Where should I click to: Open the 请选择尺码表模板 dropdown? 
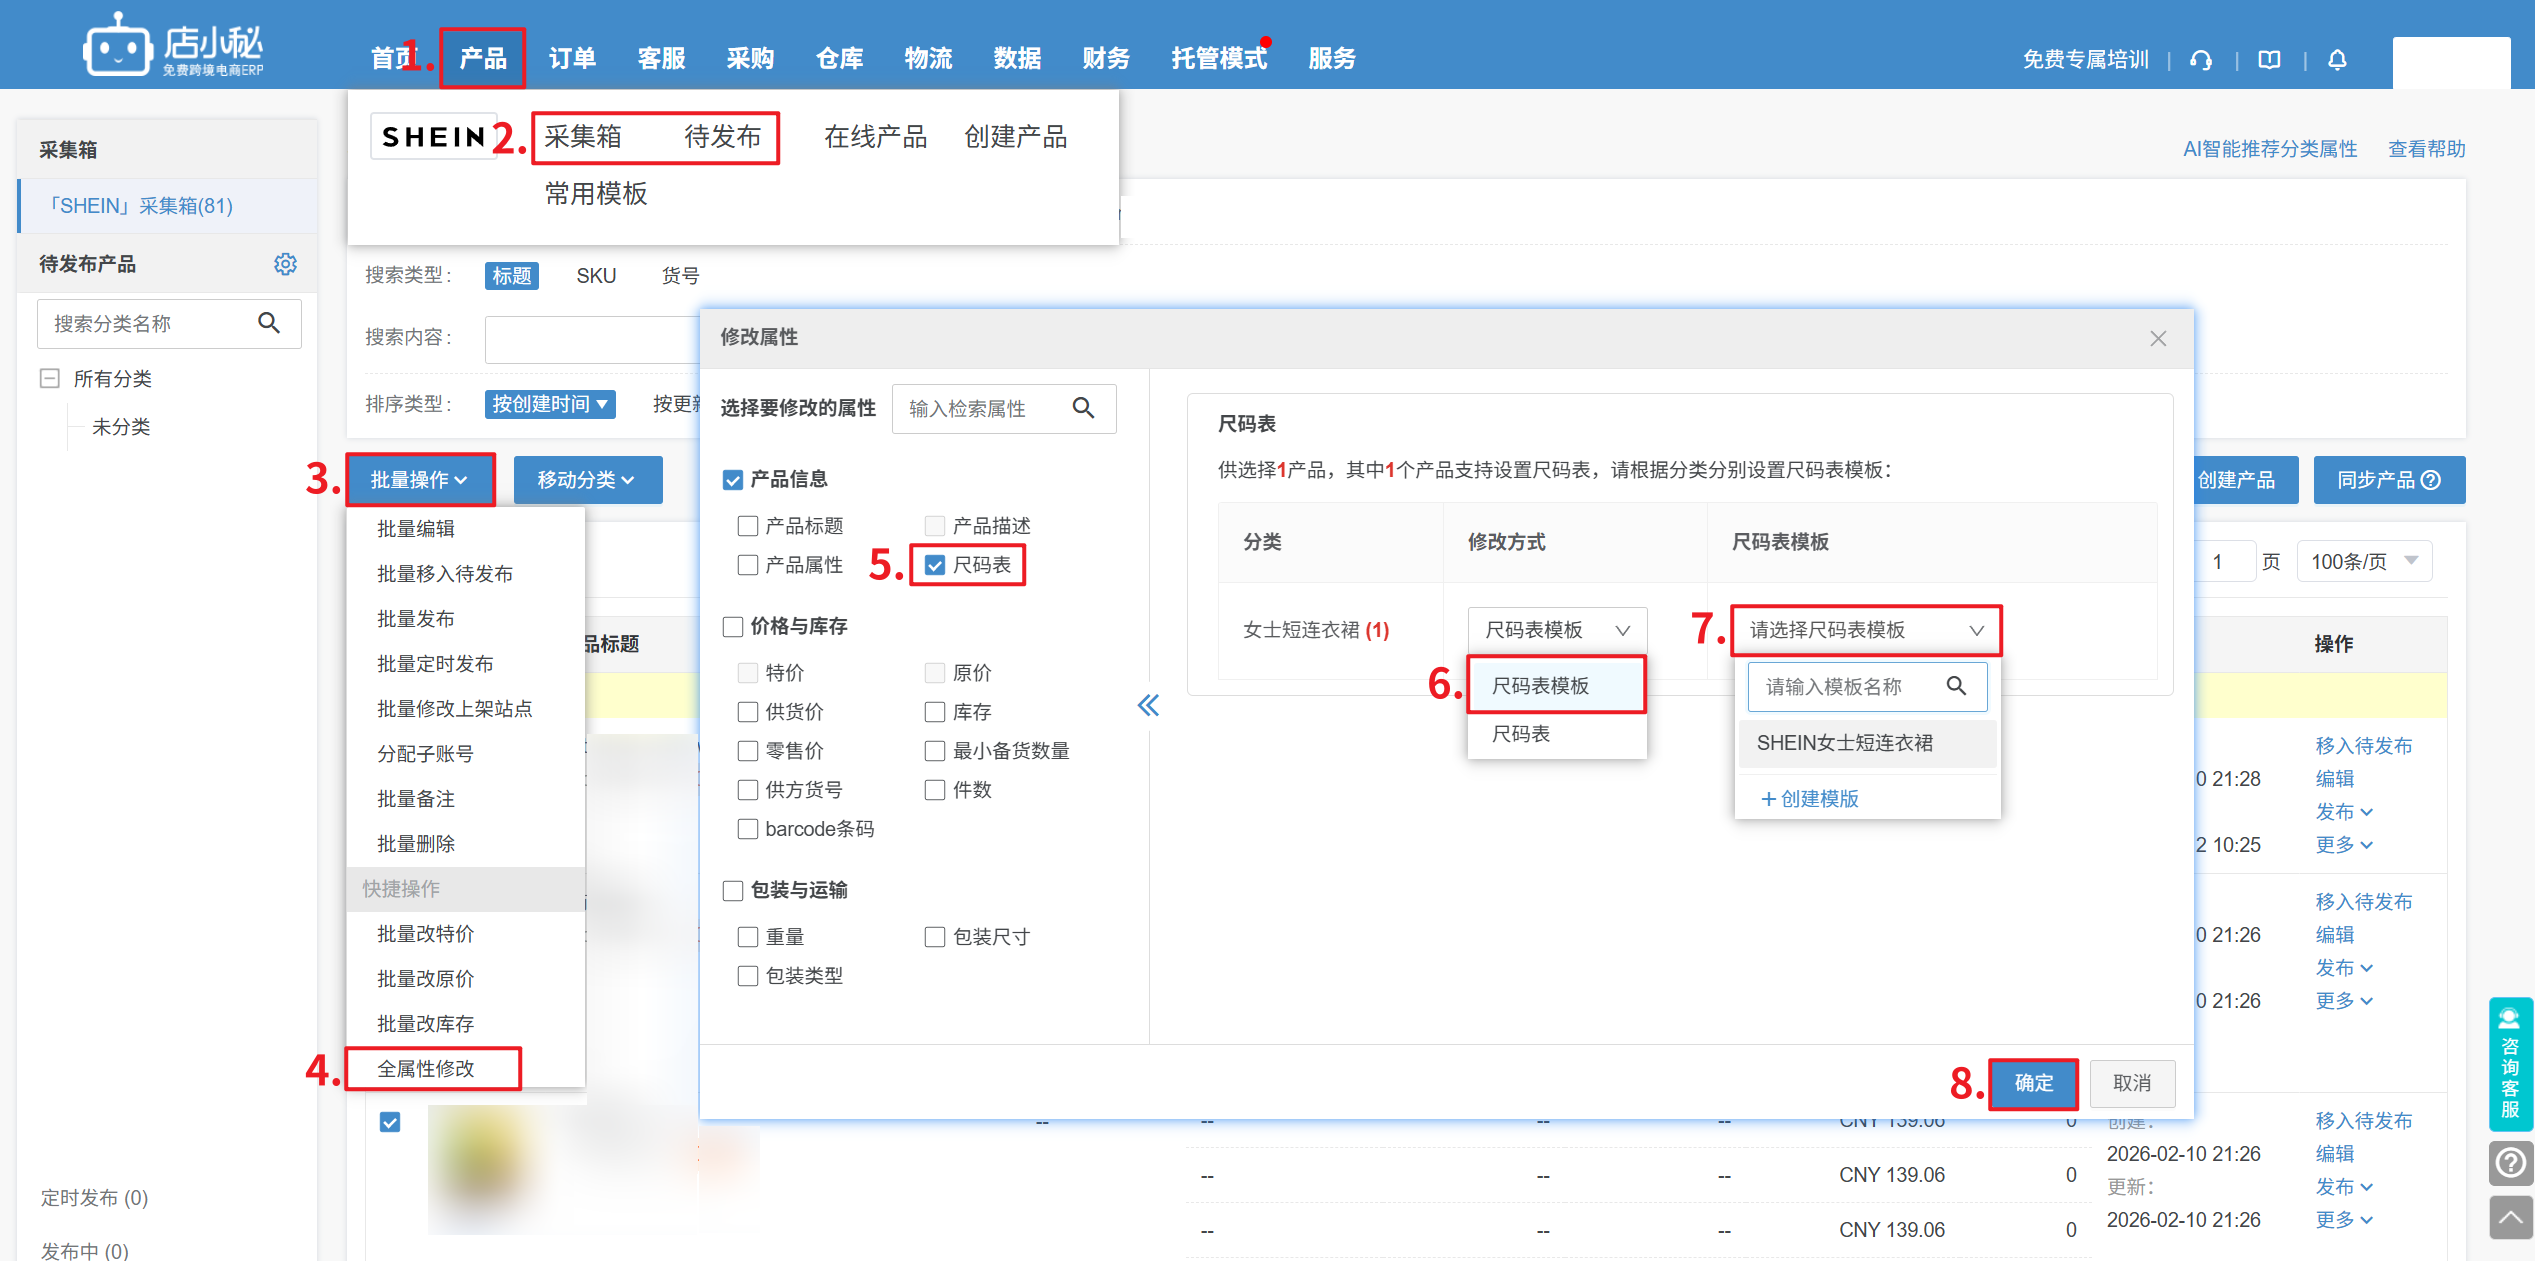tap(1865, 630)
